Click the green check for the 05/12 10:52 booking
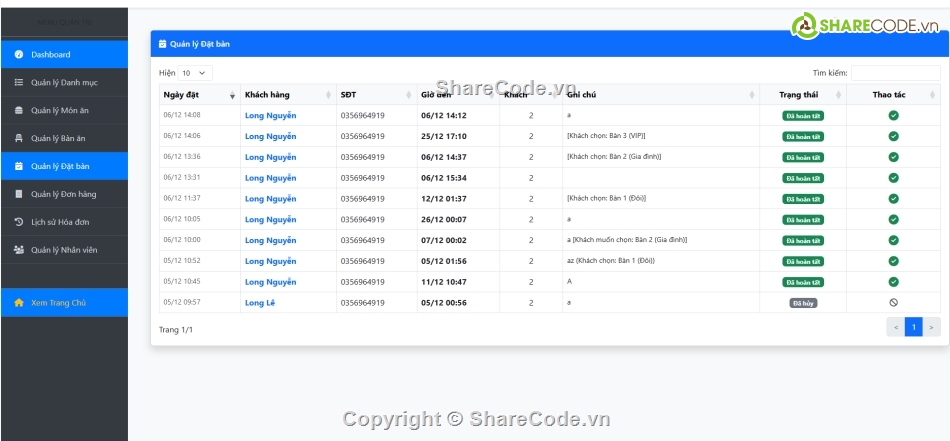The image size is (950, 441). [893, 261]
